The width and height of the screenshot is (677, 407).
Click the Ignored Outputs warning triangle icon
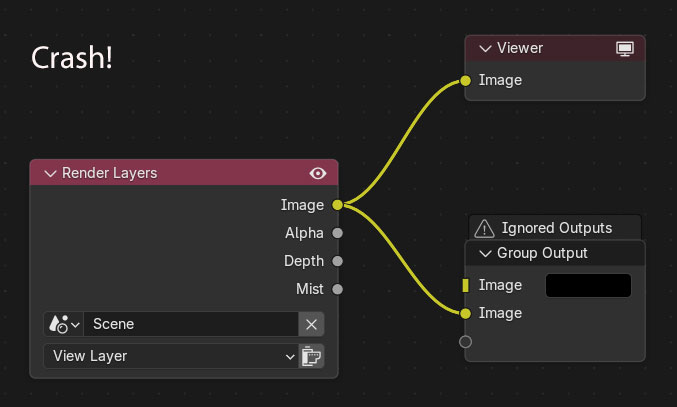coord(484,228)
